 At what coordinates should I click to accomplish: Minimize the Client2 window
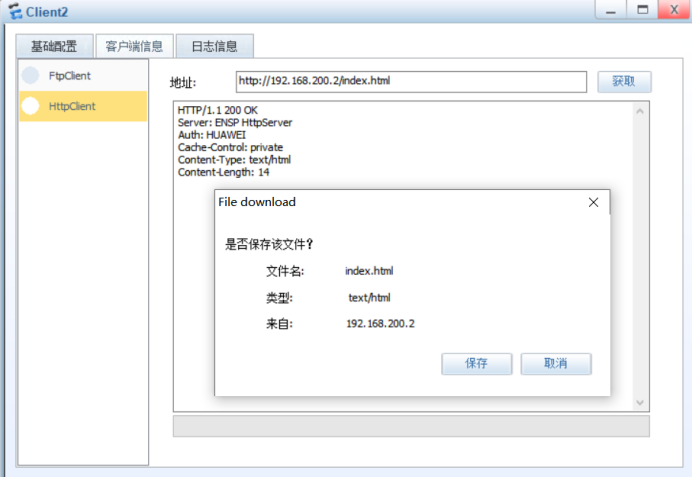coord(611,10)
